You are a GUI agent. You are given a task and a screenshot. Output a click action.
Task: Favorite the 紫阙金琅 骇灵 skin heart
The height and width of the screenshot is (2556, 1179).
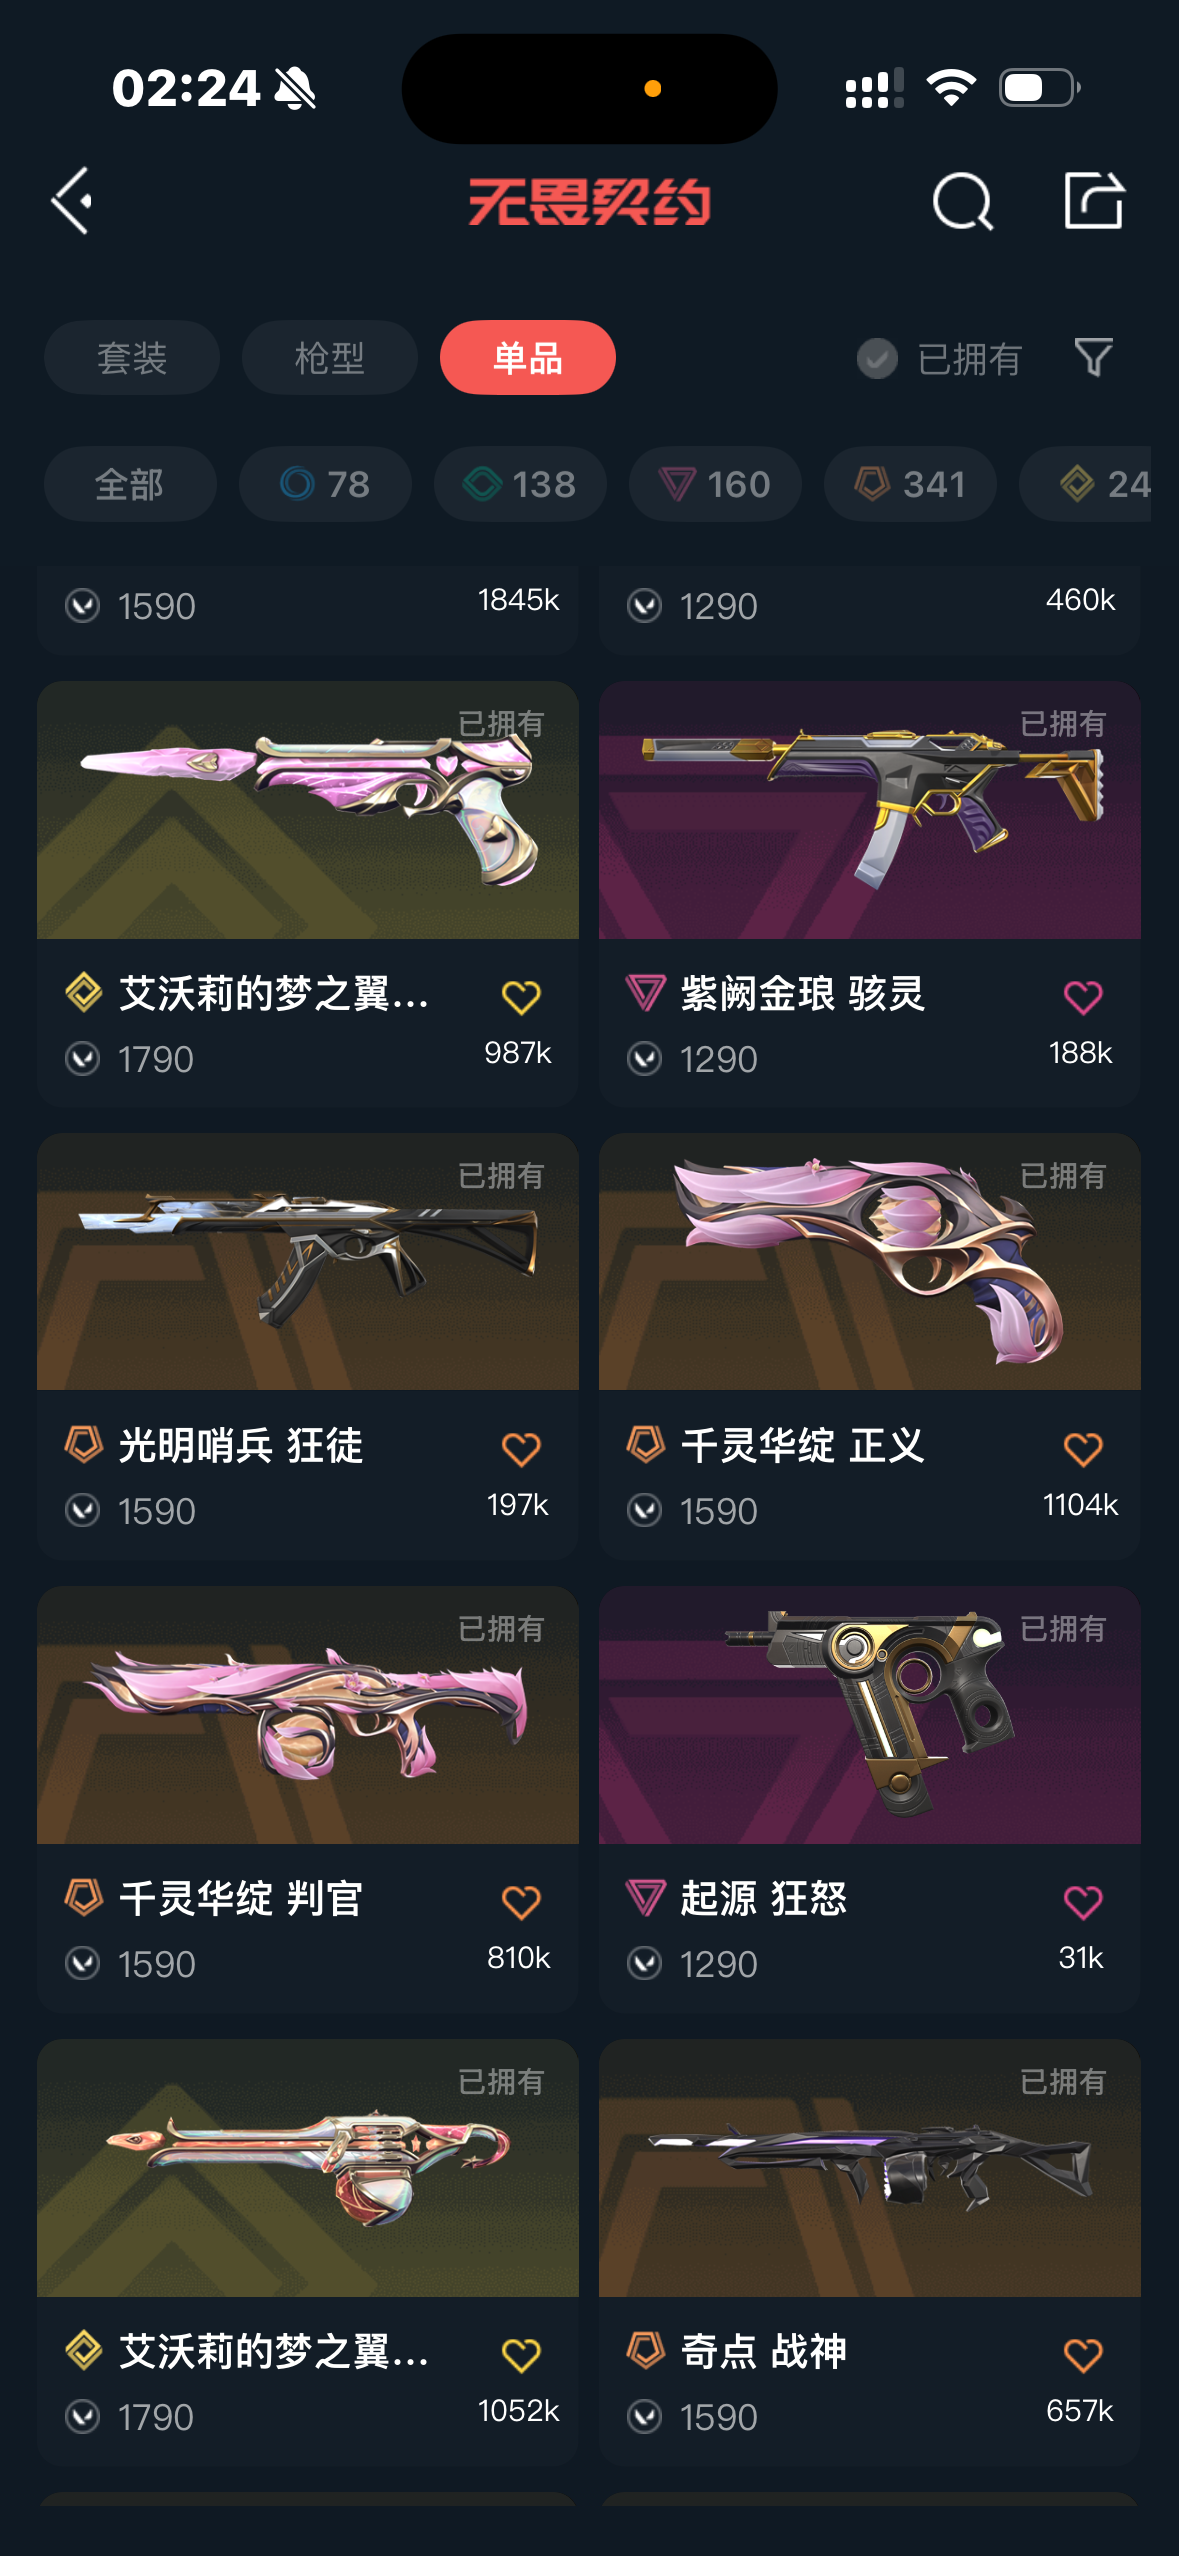tap(1082, 997)
